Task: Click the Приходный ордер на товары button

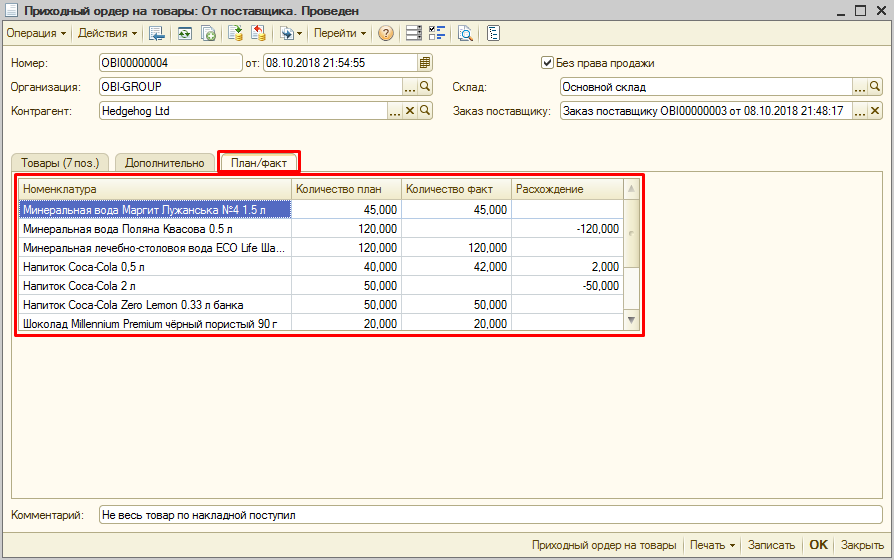Action: coord(604,545)
